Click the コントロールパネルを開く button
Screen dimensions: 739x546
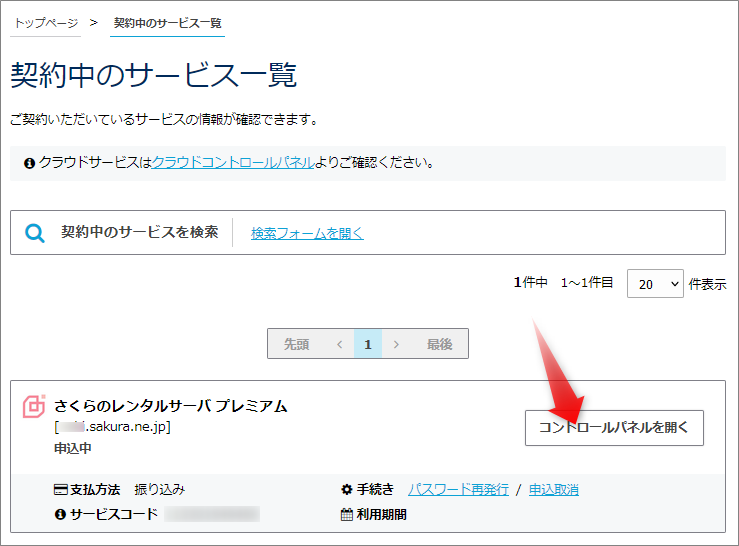(614, 427)
